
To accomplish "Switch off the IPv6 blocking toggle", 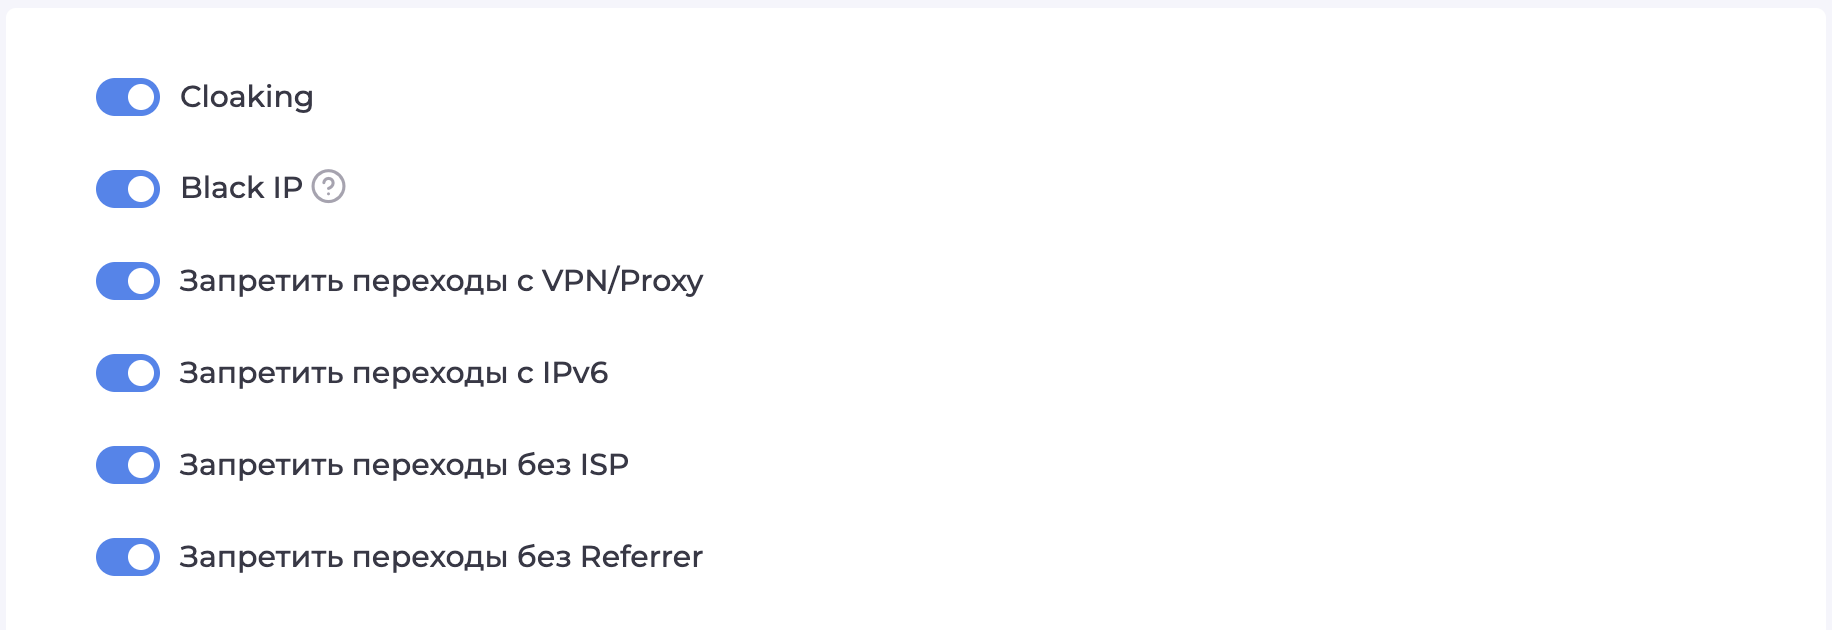I will tap(127, 373).
